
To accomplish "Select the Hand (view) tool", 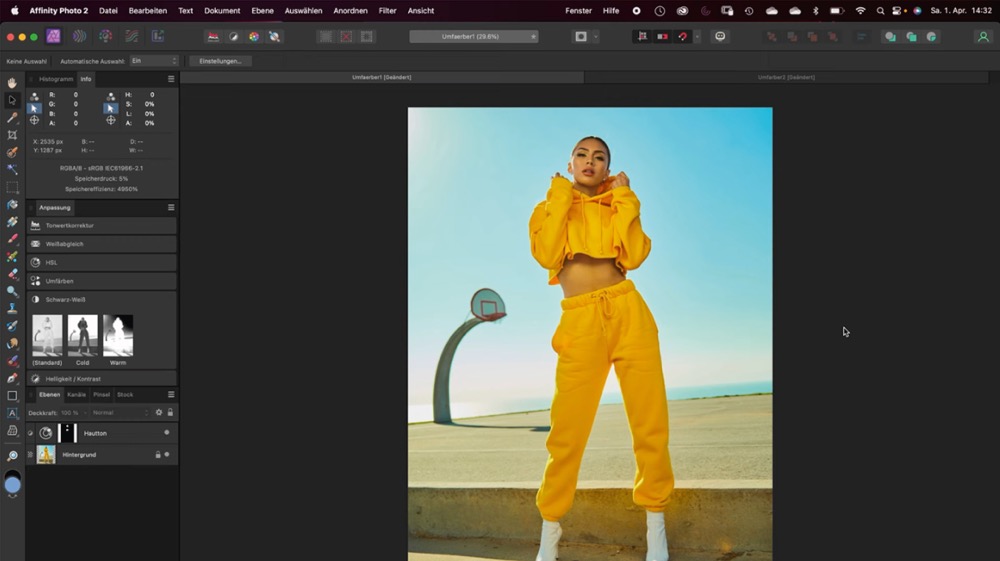I will tap(12, 83).
